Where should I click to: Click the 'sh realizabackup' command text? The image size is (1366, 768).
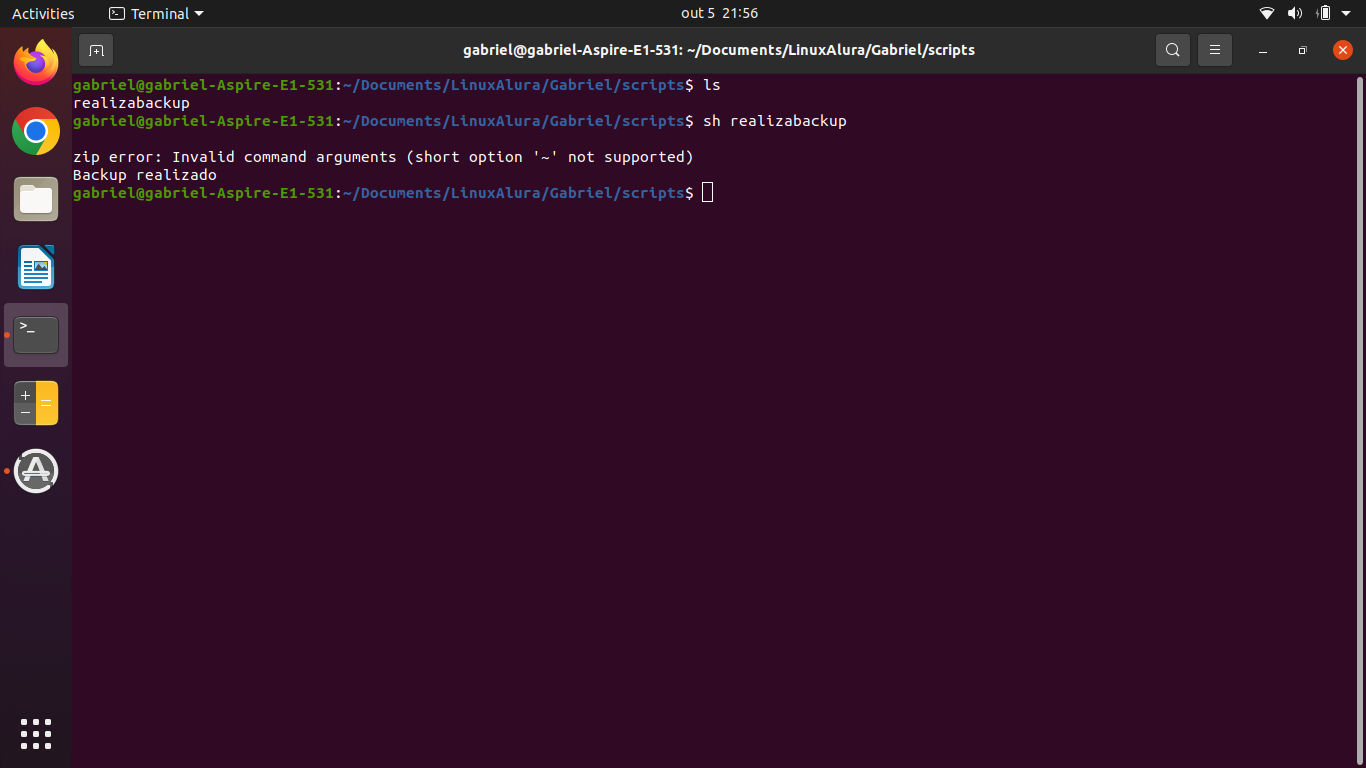click(775, 121)
